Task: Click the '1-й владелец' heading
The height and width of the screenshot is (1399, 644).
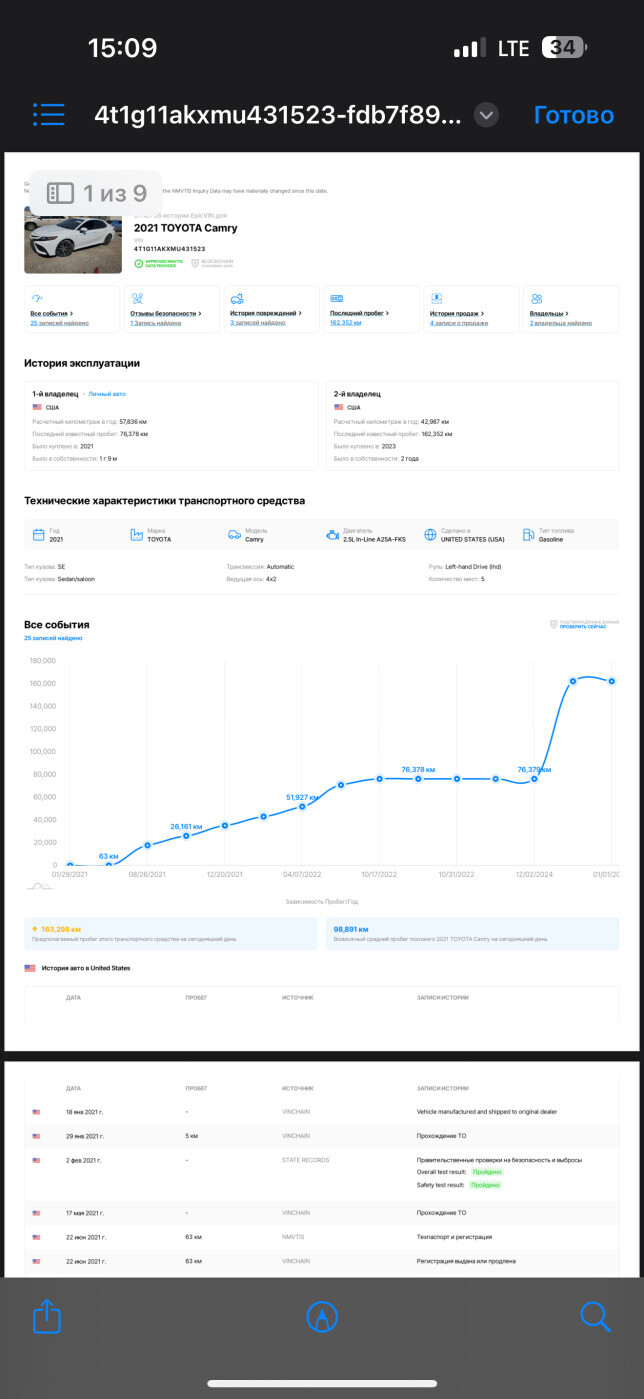Action: pos(54,394)
